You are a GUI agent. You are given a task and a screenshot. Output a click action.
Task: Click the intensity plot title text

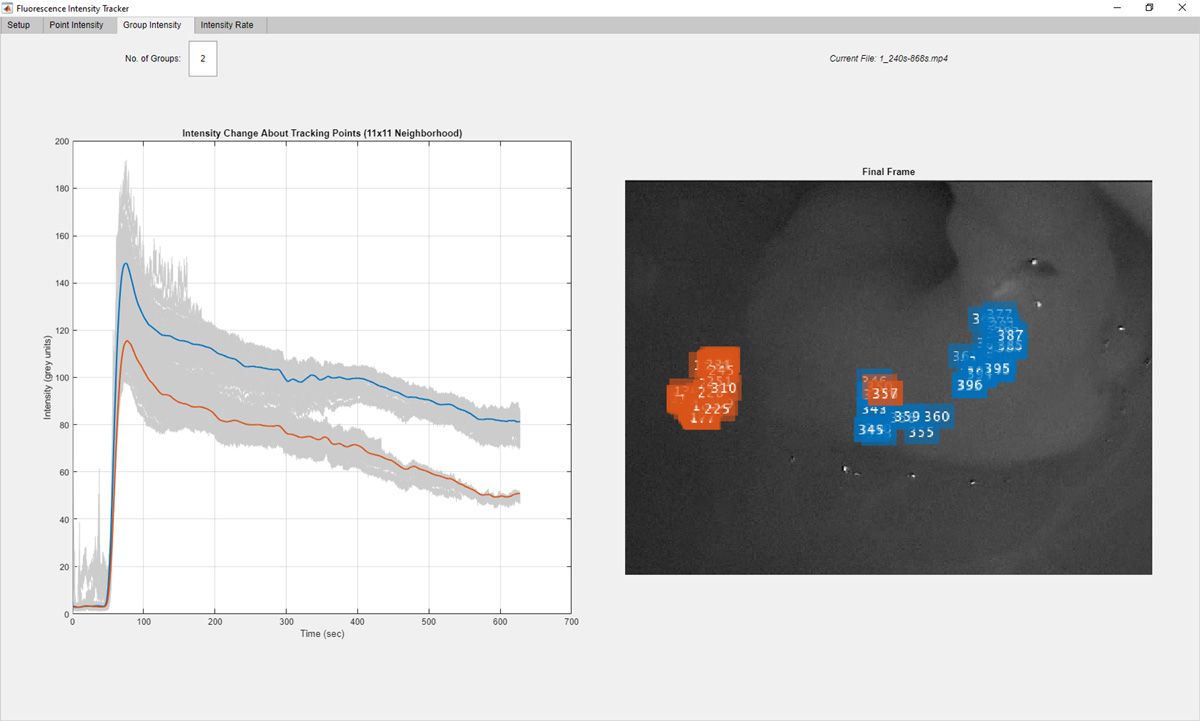pyautogui.click(x=321, y=133)
